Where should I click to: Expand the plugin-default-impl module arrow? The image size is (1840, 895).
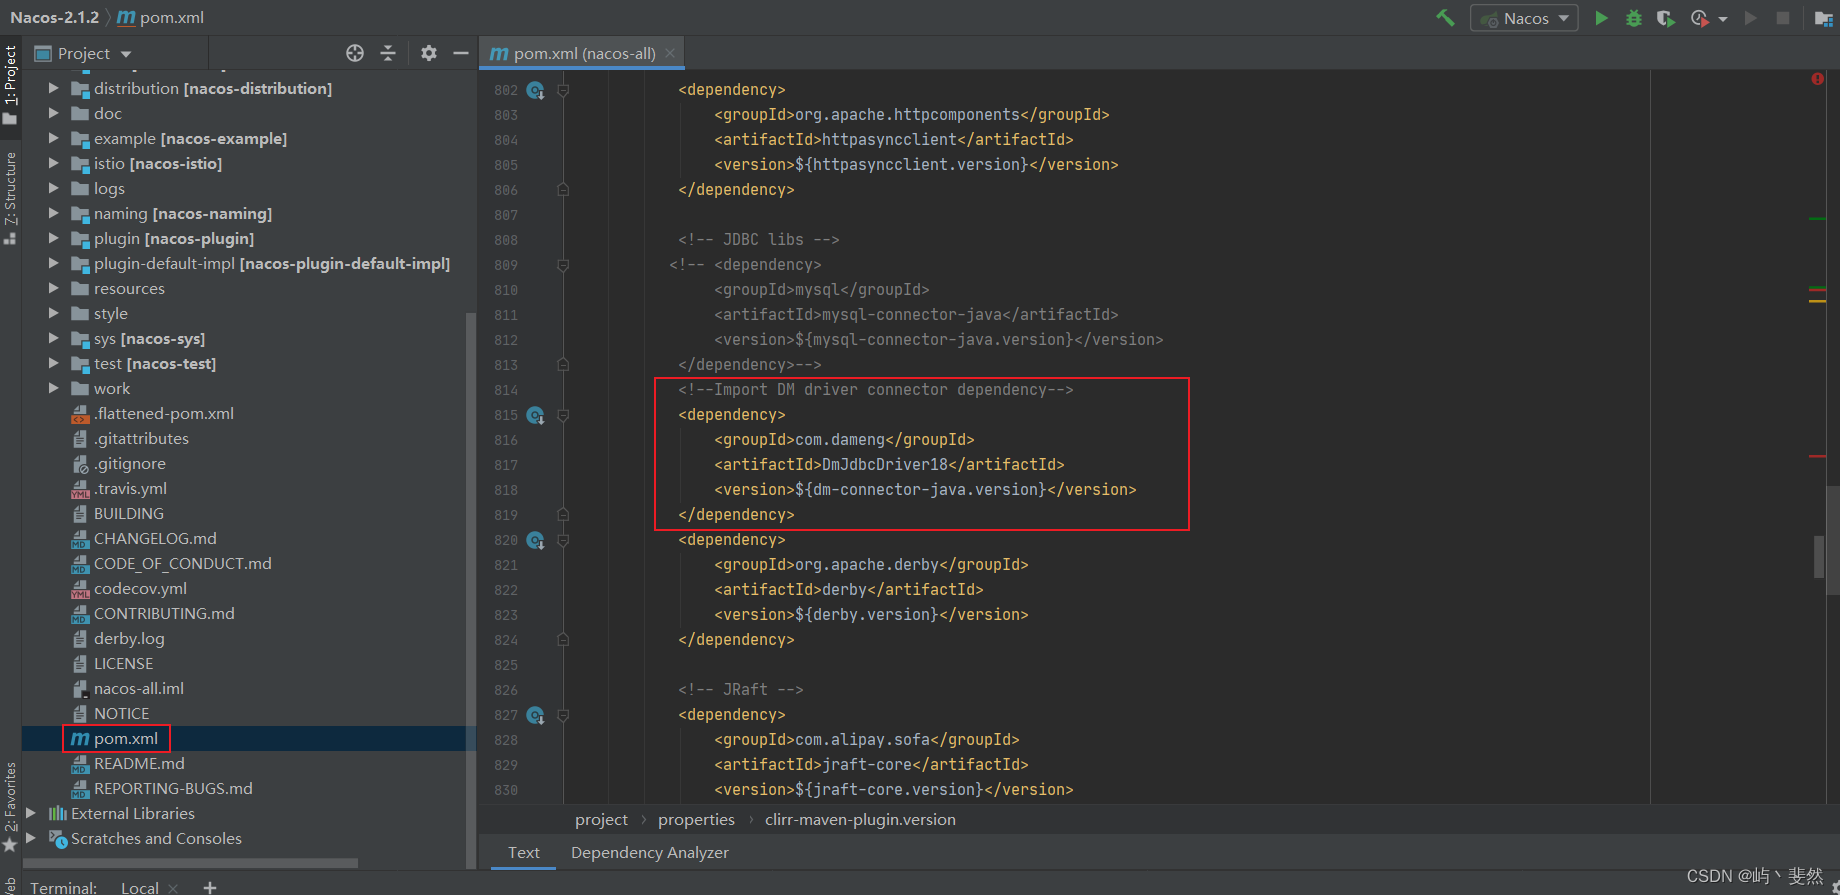(54, 263)
